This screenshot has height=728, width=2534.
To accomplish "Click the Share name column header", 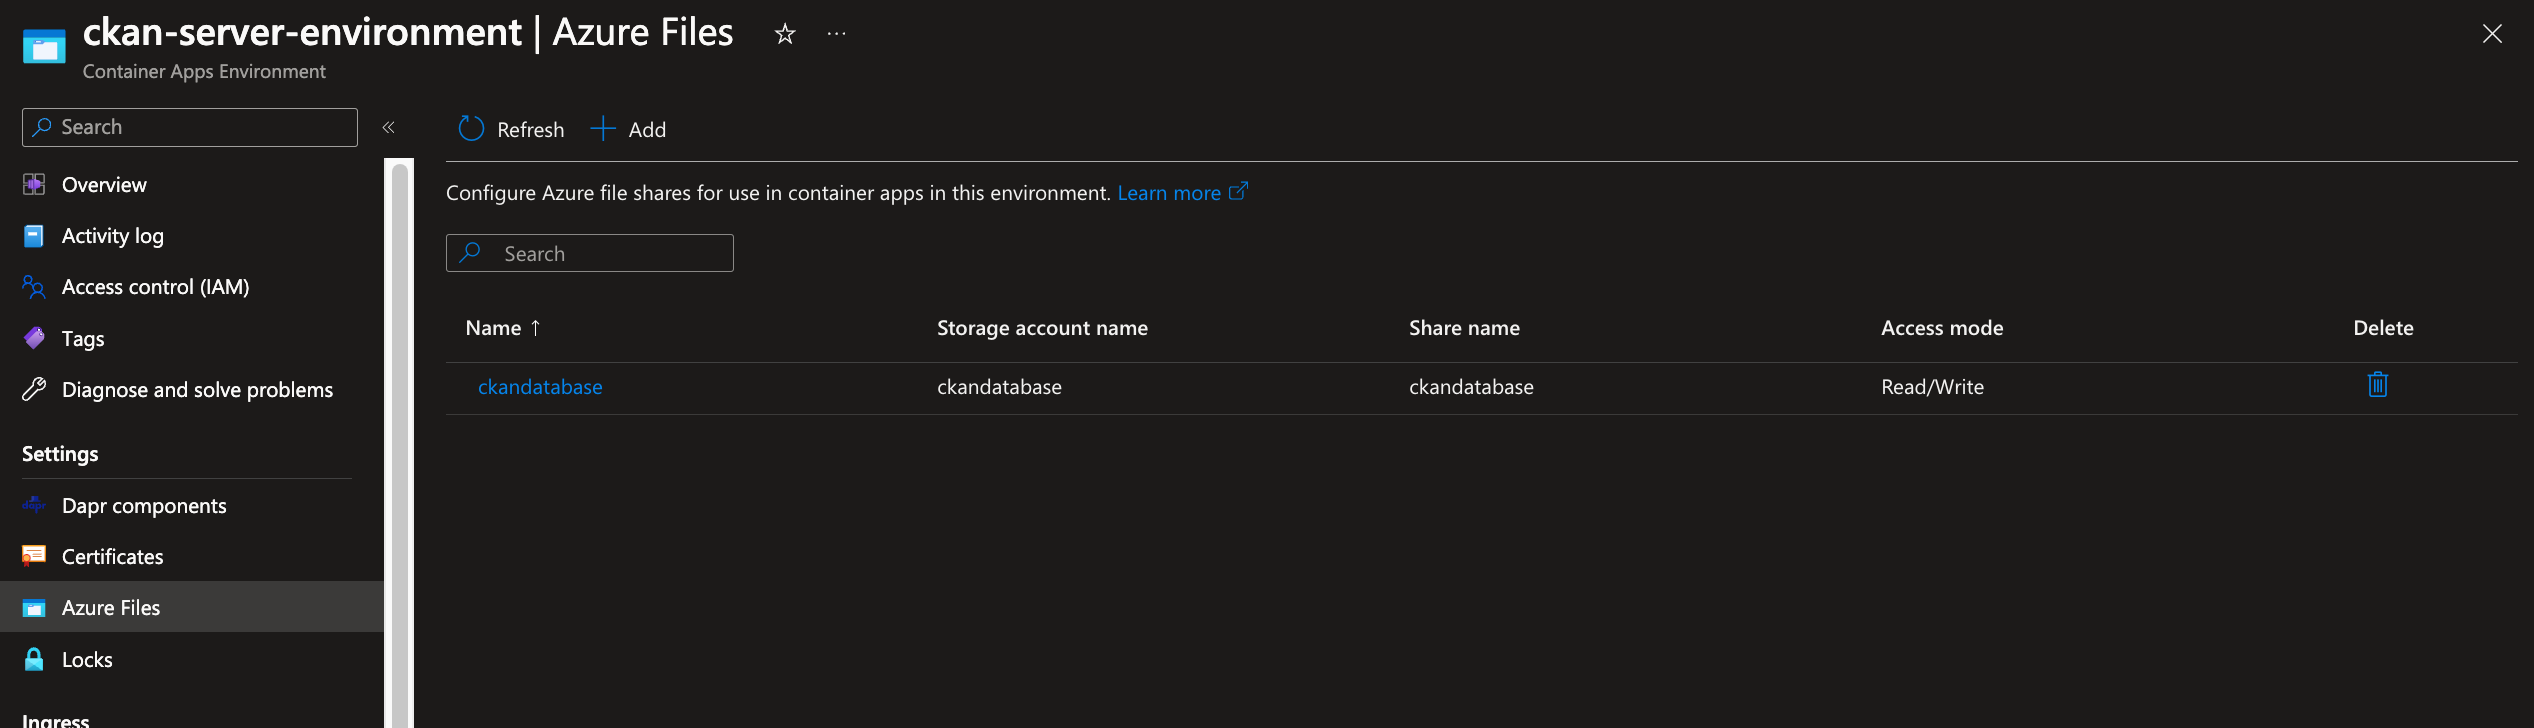I will point(1464,328).
